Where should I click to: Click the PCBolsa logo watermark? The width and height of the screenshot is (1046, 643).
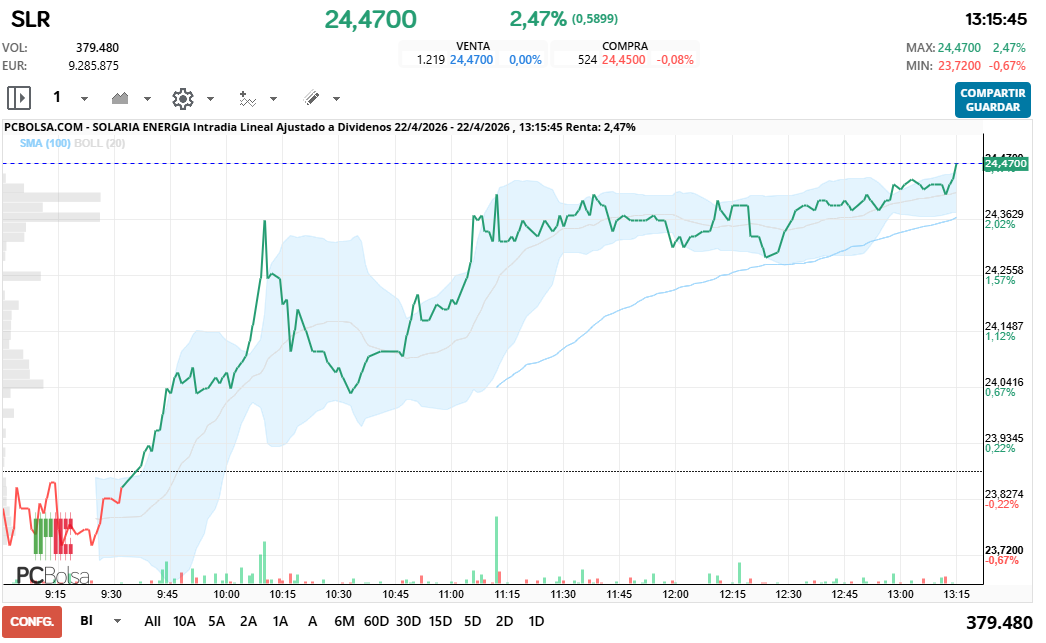[x=52, y=575]
